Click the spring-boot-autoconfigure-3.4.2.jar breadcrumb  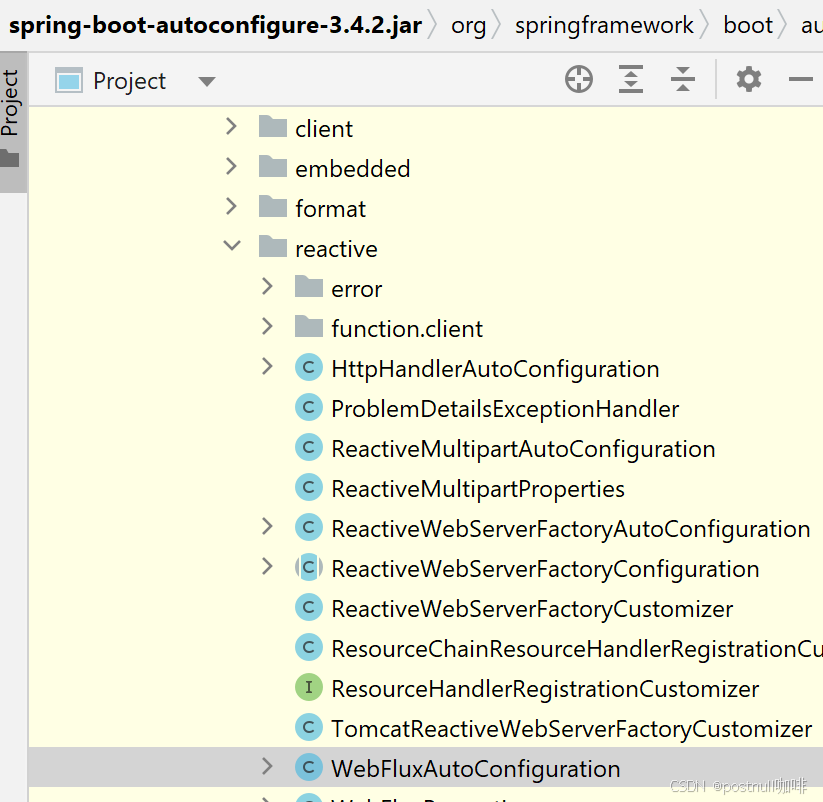pyautogui.click(x=215, y=25)
